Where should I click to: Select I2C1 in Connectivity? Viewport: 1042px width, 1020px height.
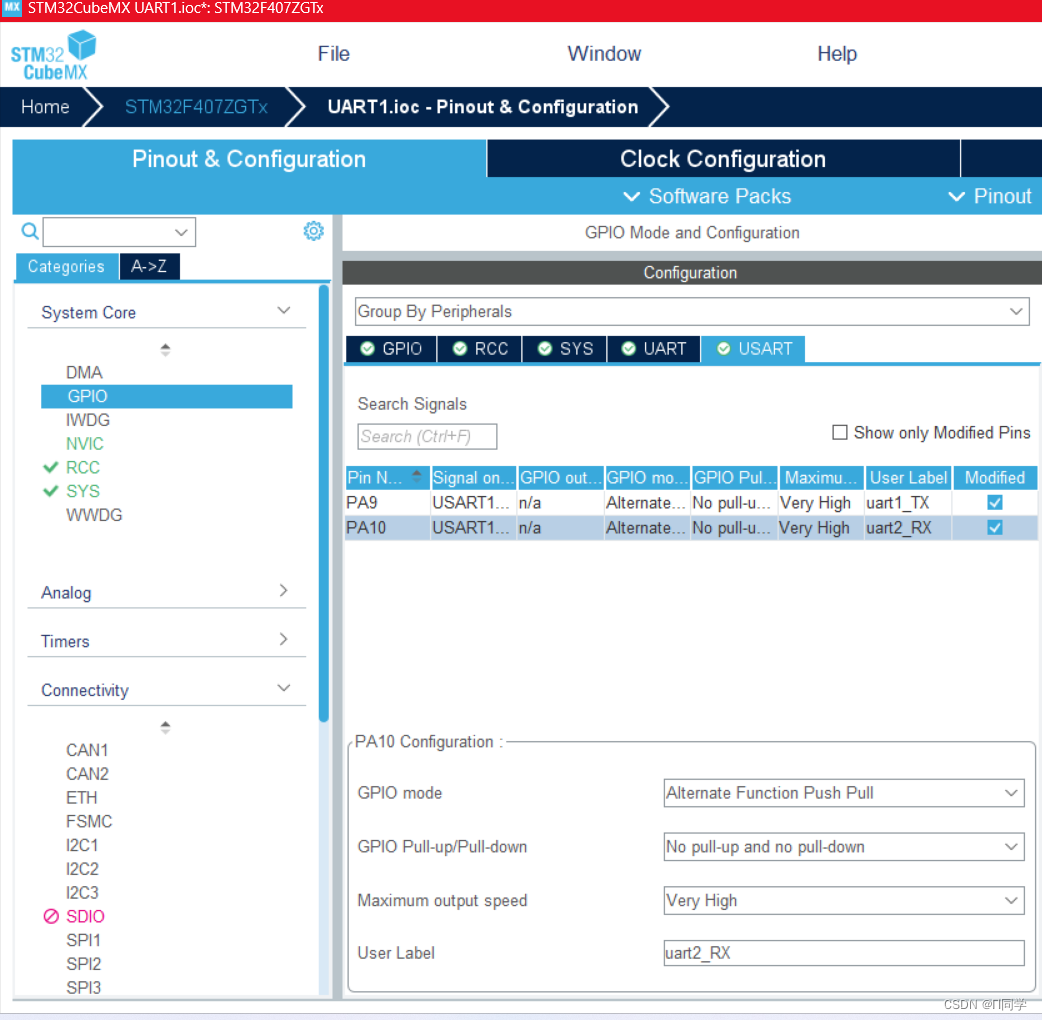point(82,845)
